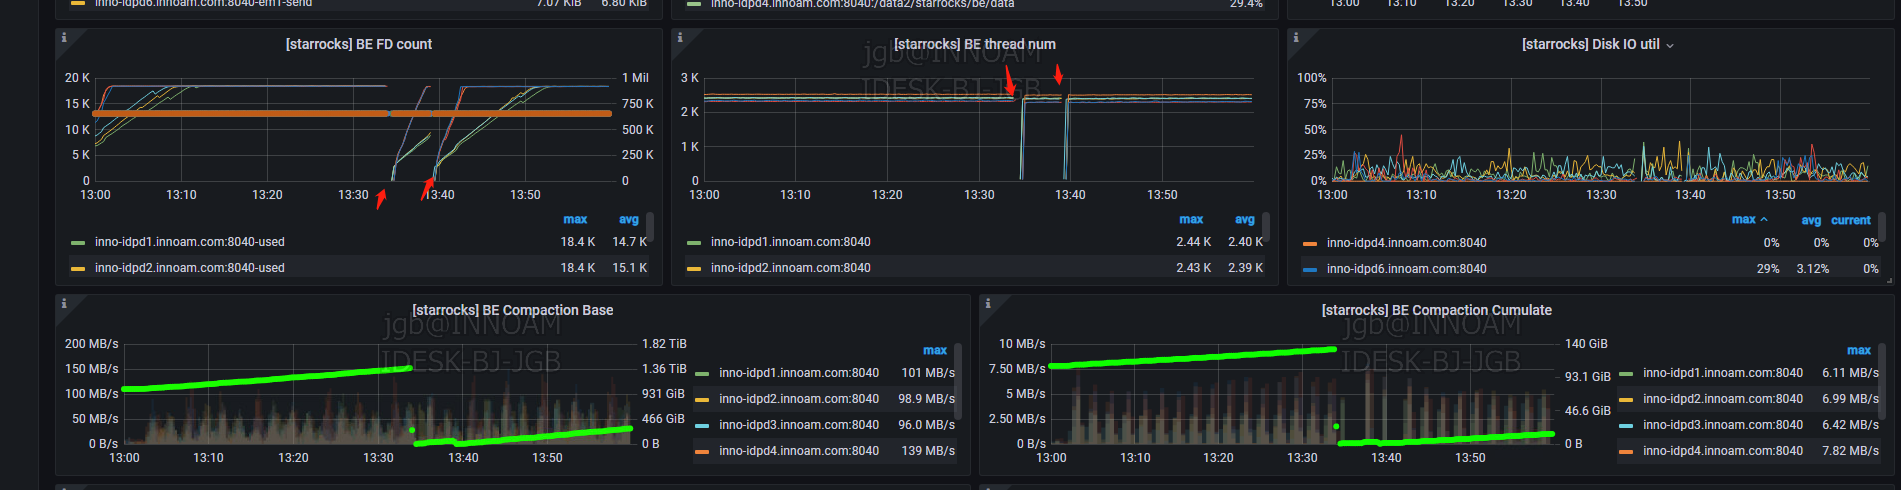Click orange swatch of inno-idpd4 in Disk IO legend
The height and width of the screenshot is (490, 1901).
(x=1310, y=243)
